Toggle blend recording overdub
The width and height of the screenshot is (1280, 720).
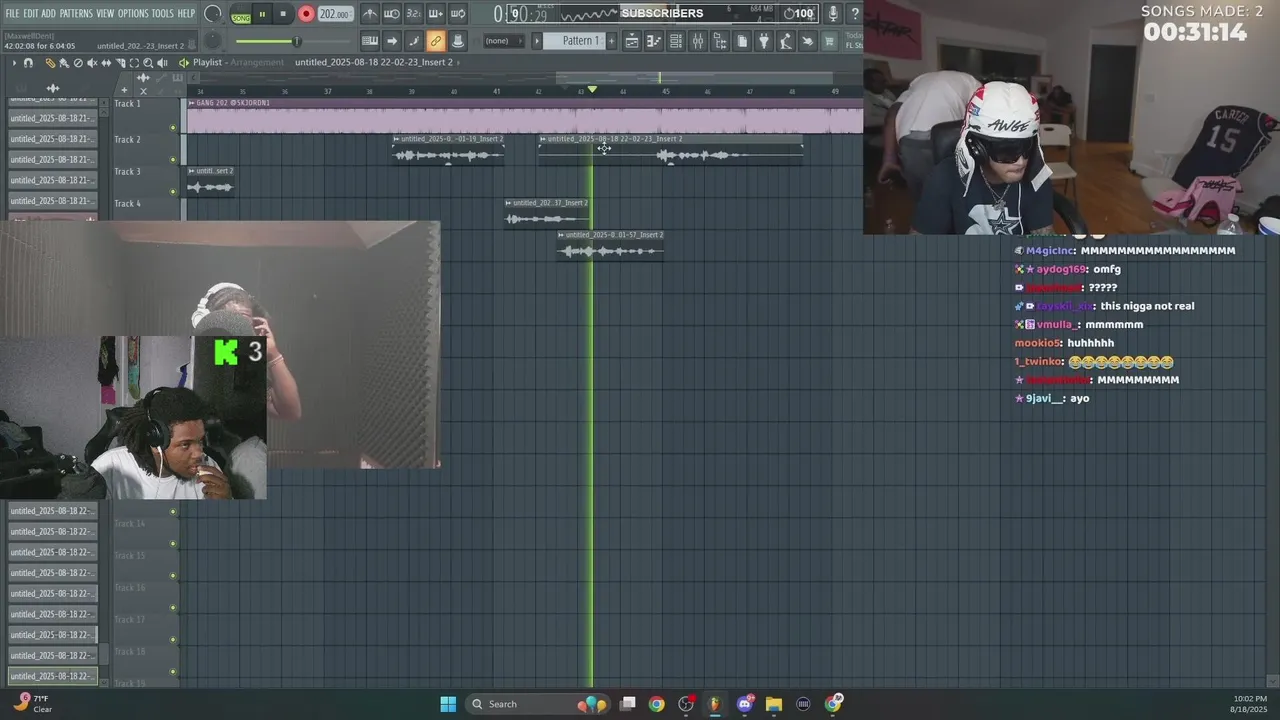436,14
